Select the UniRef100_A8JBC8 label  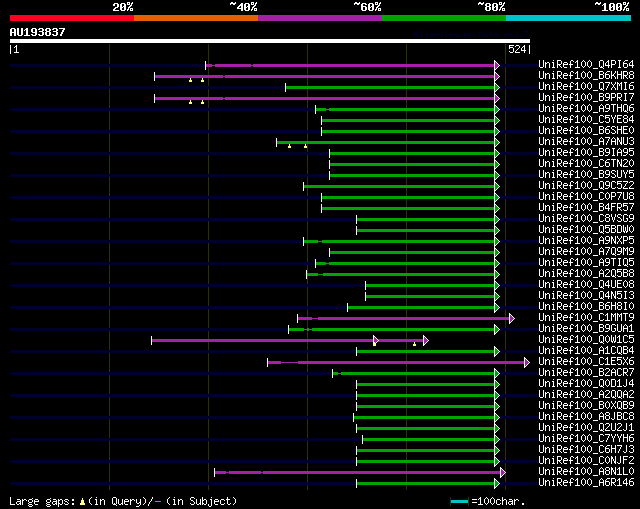[x=586, y=417]
